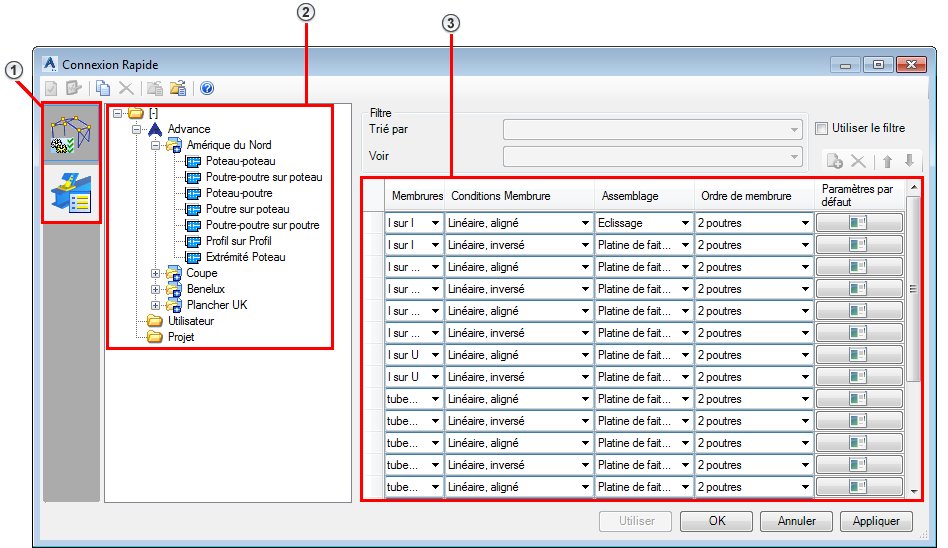Click the toolbar icon next to the help button
This screenshot has height=548, width=948.
tap(178, 88)
